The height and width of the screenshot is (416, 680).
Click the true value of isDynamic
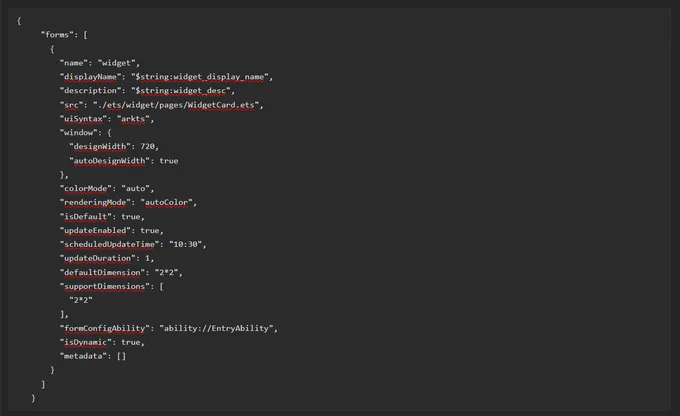pyautogui.click(x=131, y=342)
